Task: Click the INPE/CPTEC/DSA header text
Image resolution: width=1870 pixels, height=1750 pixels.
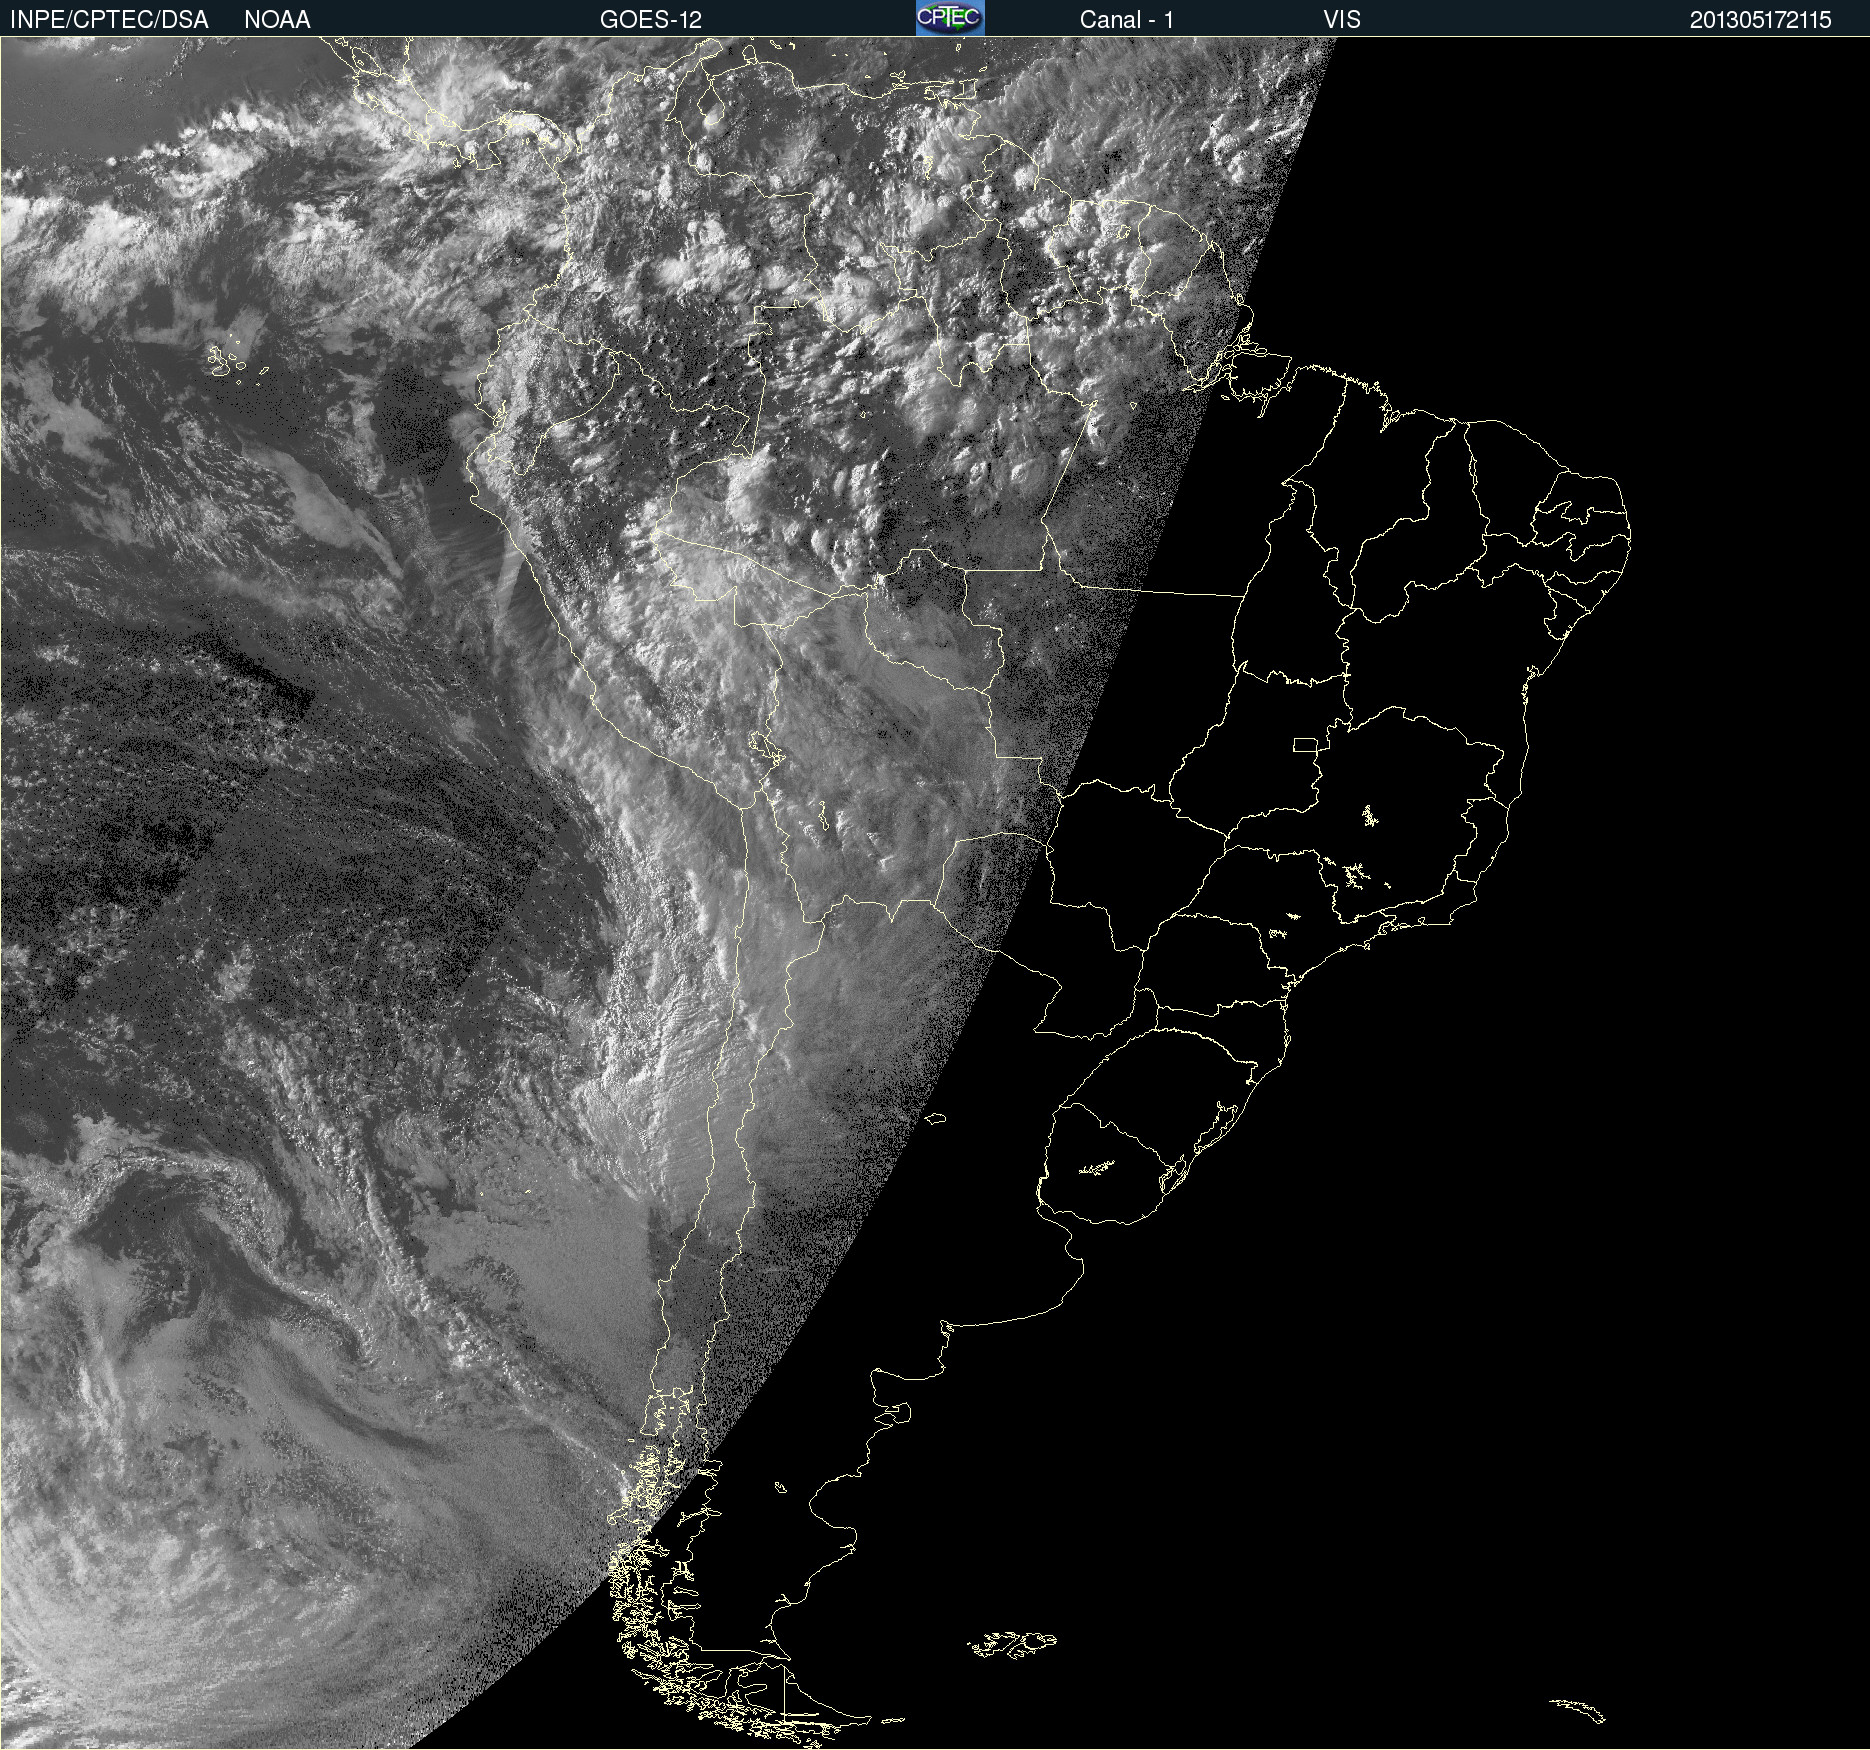Action: (x=109, y=20)
